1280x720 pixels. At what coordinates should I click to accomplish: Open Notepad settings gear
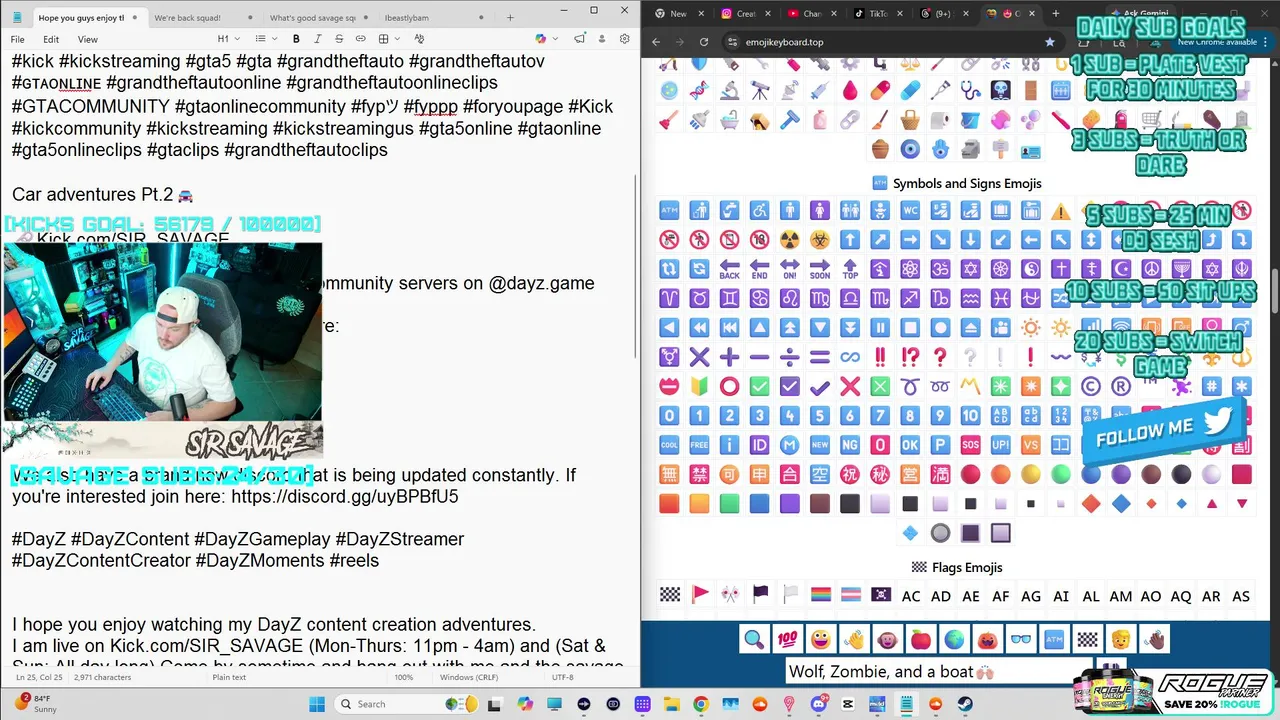point(625,39)
